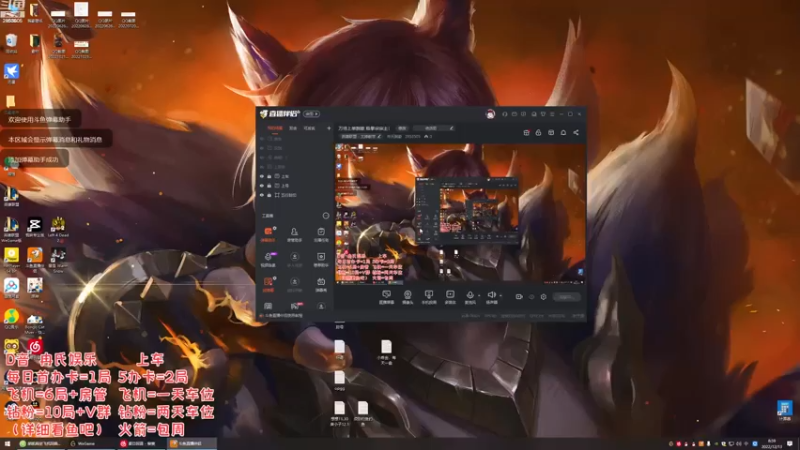Click the speaker volume icon in bottom toolbar
The width and height of the screenshot is (800, 450).
(x=491, y=295)
